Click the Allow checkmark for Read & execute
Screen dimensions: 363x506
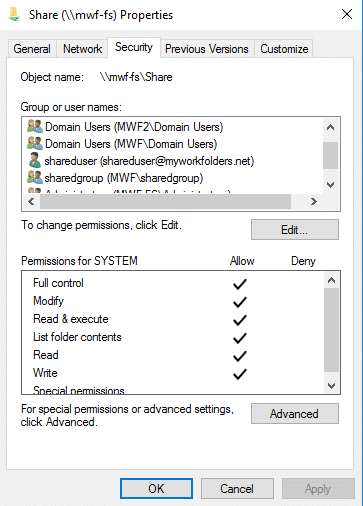(240, 320)
